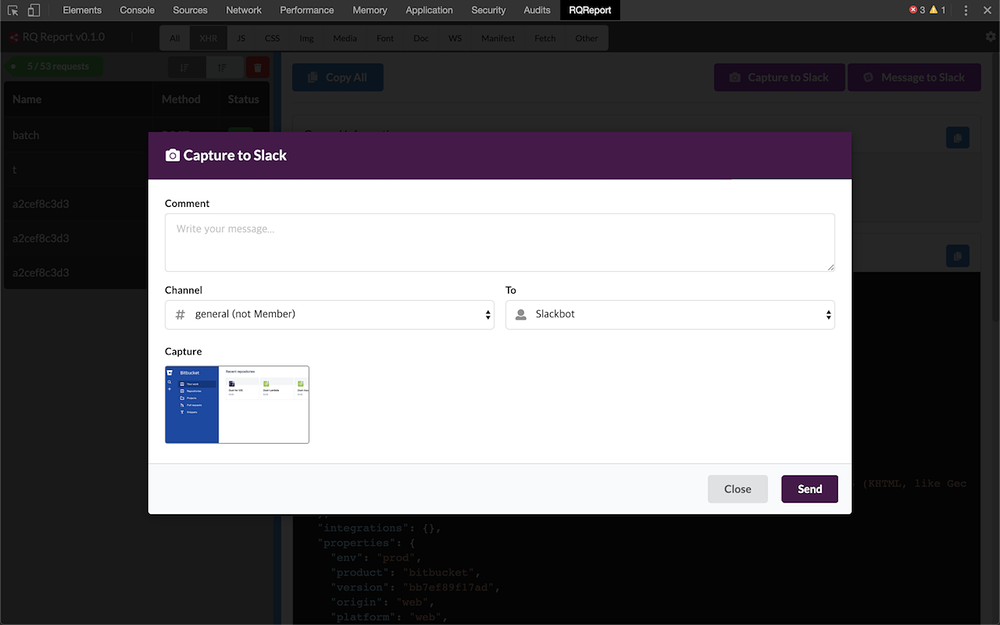Viewport: 1000px width, 625px height.
Task: Open the To recipient dropdown
Action: pos(670,314)
